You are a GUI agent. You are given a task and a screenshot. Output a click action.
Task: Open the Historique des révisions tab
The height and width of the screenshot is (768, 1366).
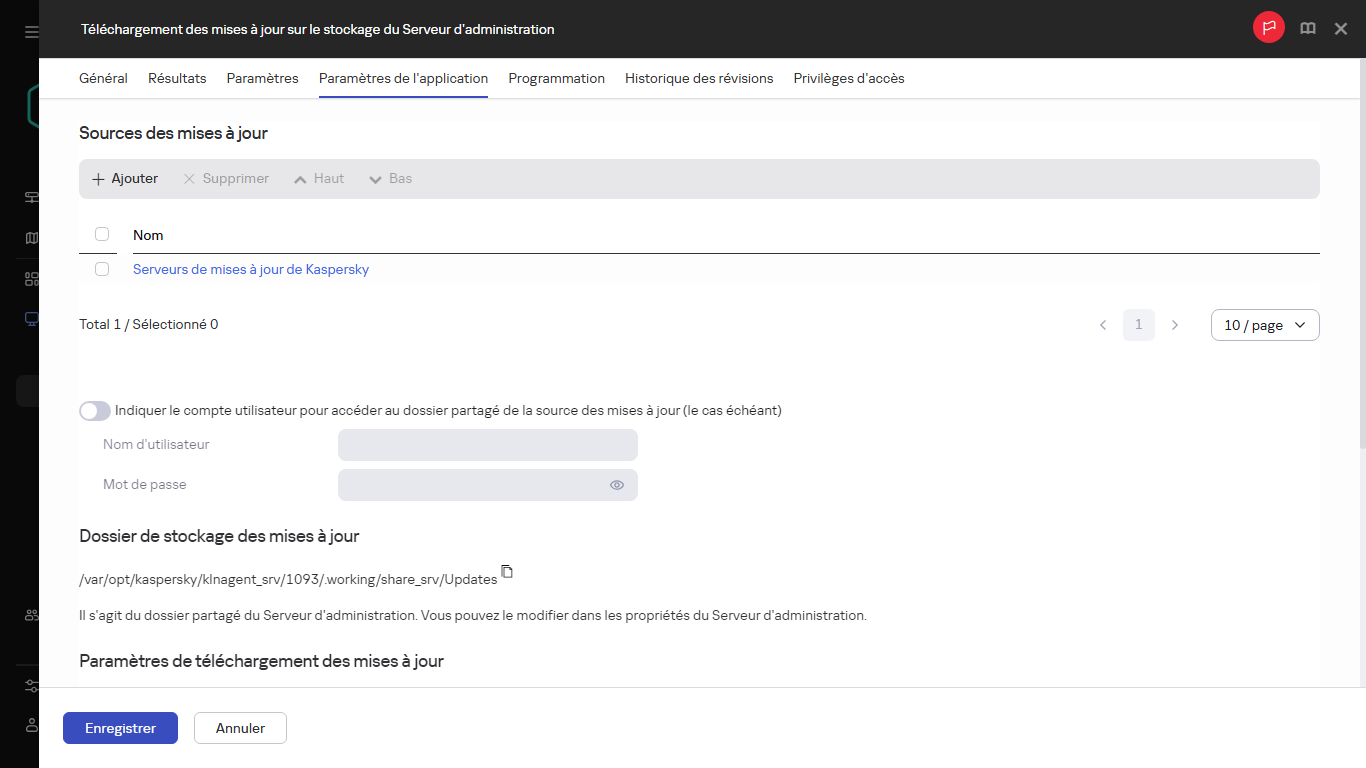click(699, 78)
